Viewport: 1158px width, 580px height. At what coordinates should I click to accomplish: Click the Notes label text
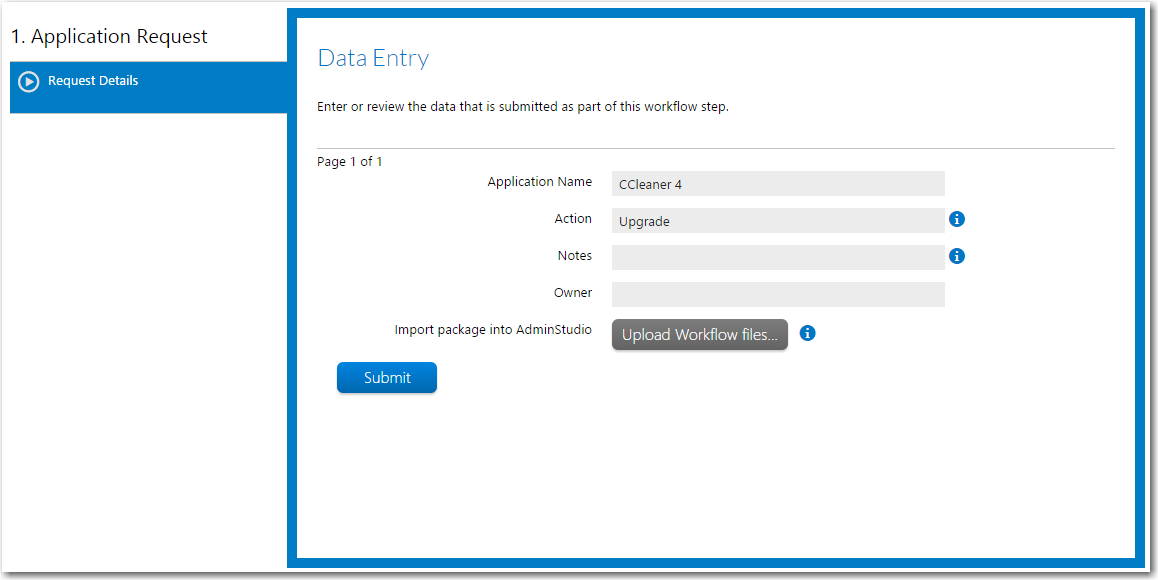575,256
